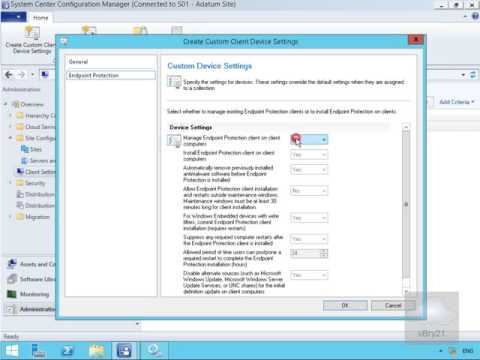Select Endpoint Protection in dialog left pane
Image resolution: width=480 pixels, height=360 pixels.
click(111, 76)
